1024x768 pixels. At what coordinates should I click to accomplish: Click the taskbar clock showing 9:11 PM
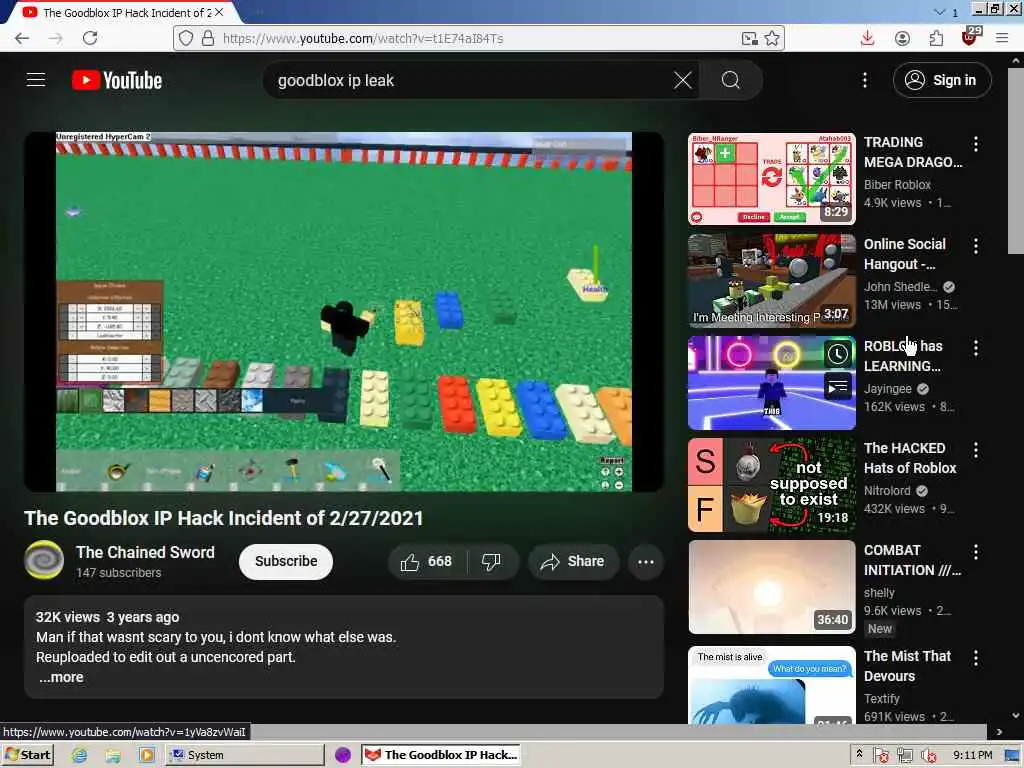[972, 755]
